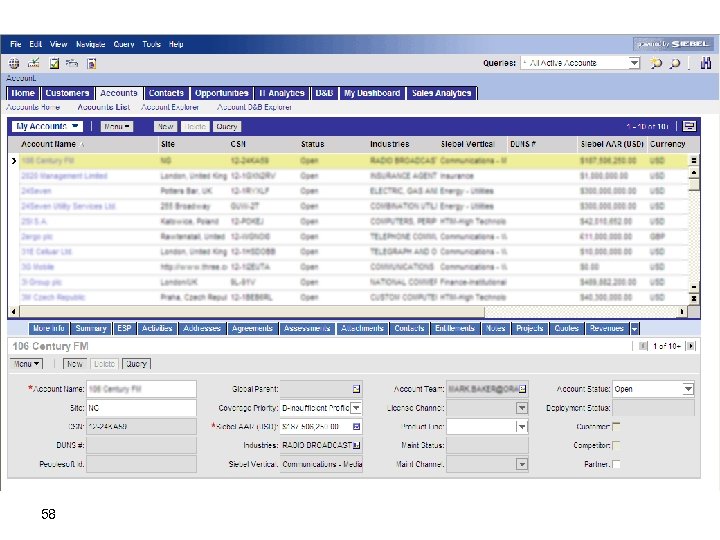This screenshot has height=540, width=720.
Task: Click Query button in list applet
Action: tap(227, 126)
